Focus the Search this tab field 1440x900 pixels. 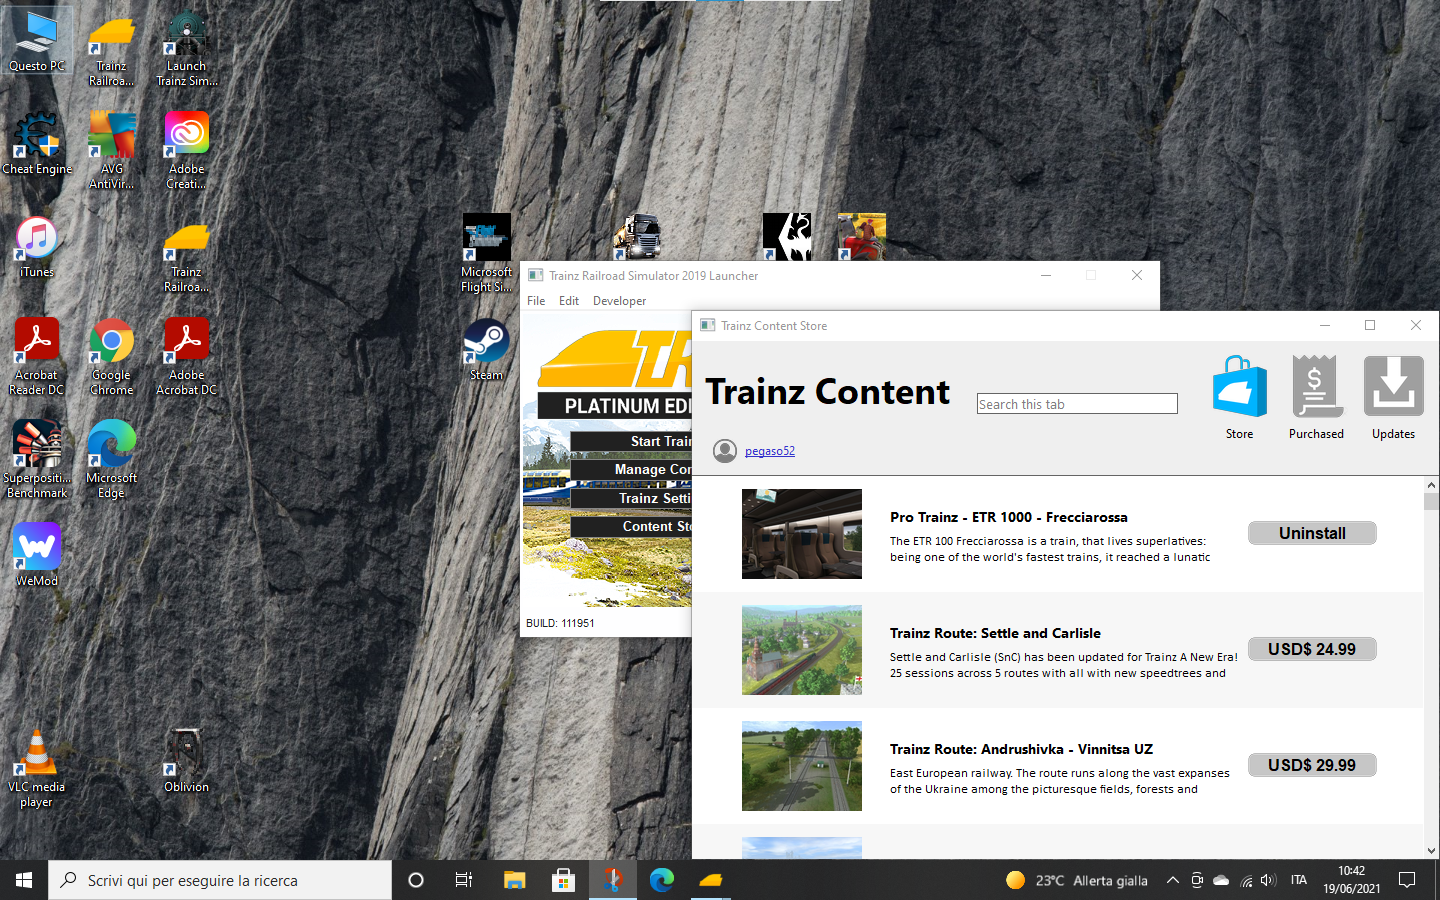1077,404
